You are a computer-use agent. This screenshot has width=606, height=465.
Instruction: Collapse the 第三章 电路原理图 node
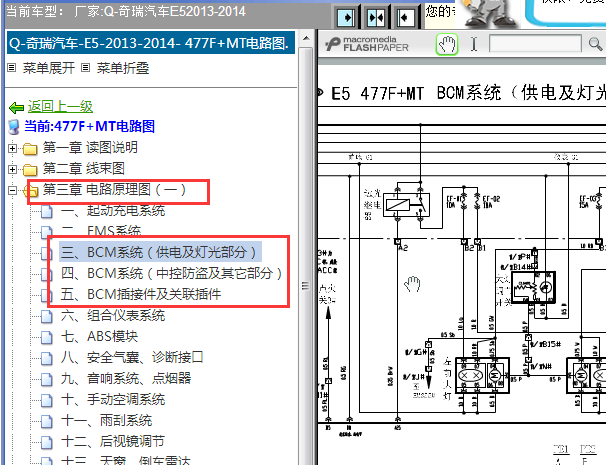pyautogui.click(x=12, y=190)
